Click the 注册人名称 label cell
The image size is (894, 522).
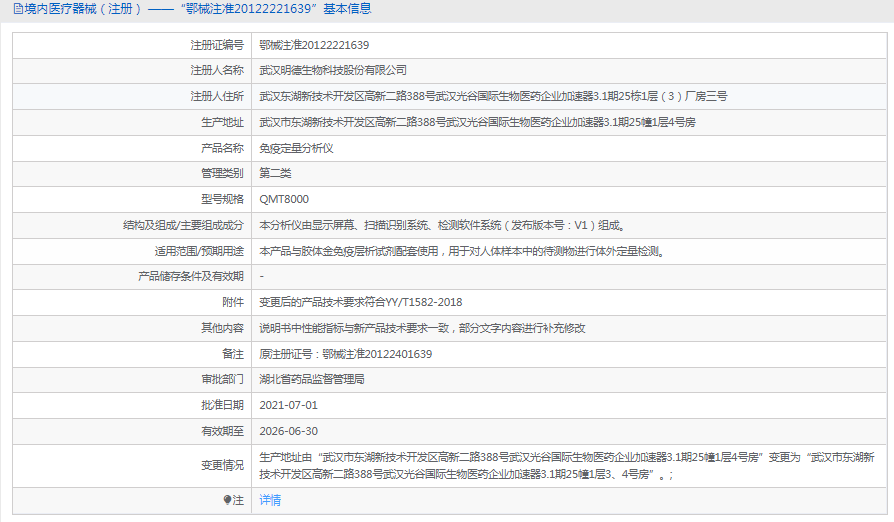click(132, 71)
